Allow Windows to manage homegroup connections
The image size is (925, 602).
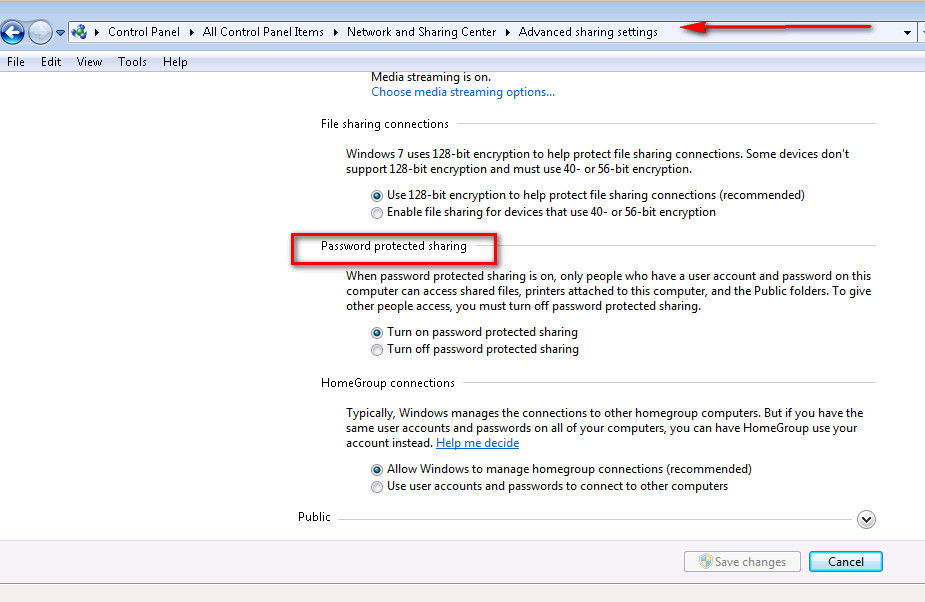point(377,469)
